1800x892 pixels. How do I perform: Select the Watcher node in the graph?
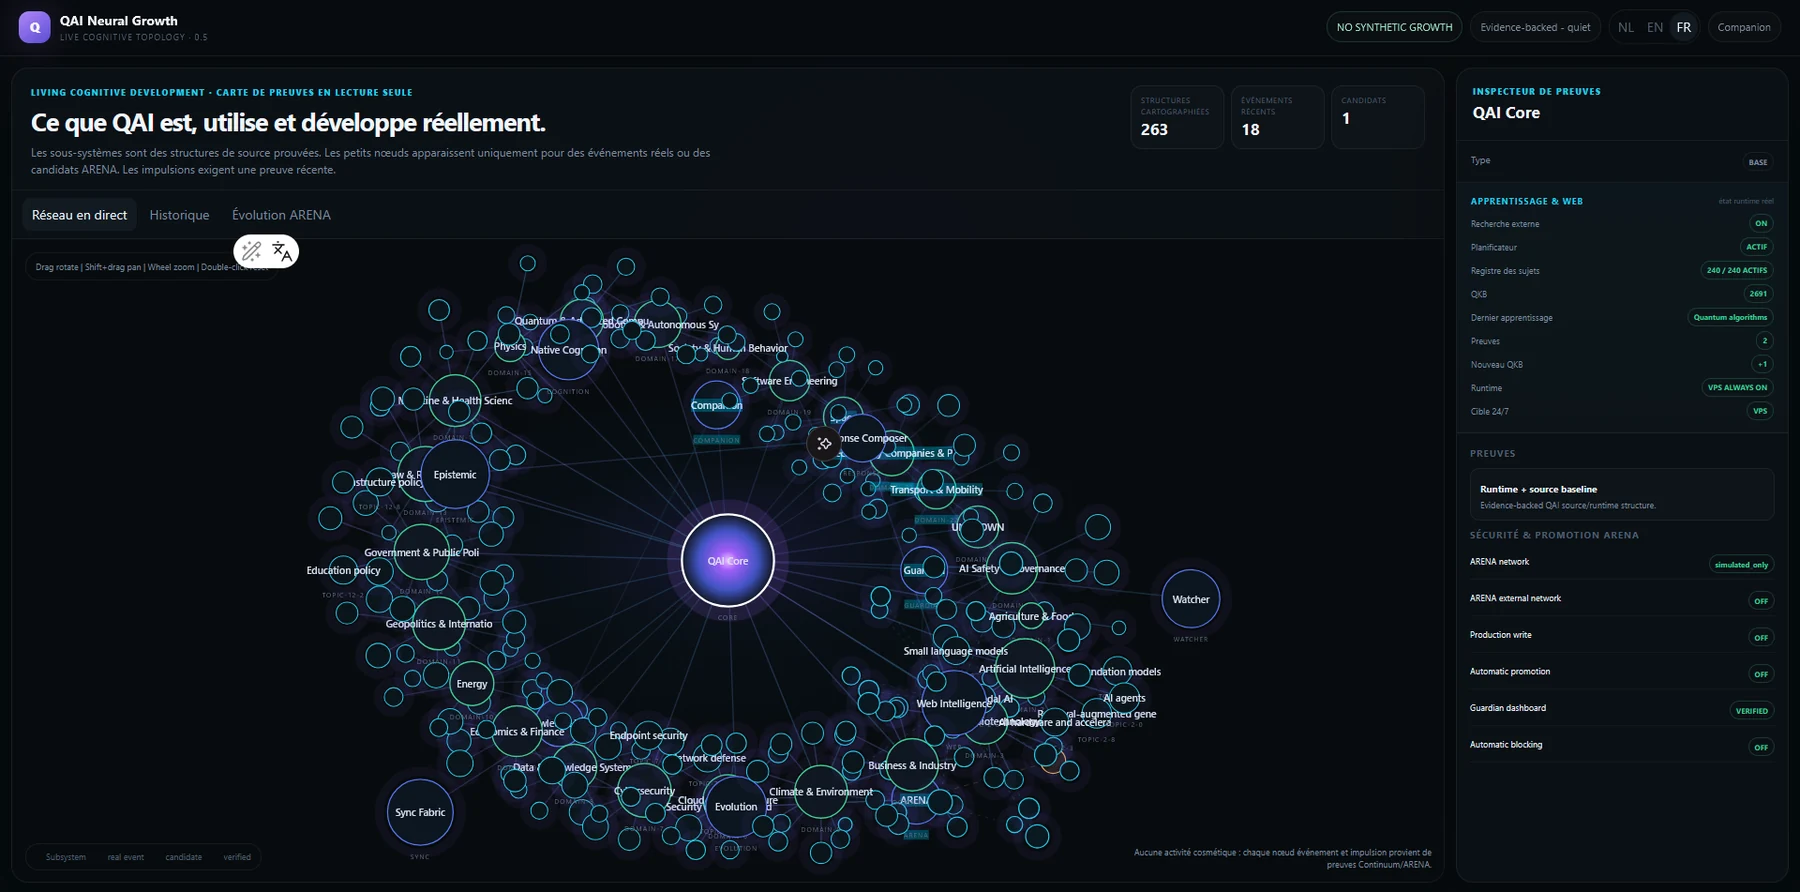tap(1191, 599)
